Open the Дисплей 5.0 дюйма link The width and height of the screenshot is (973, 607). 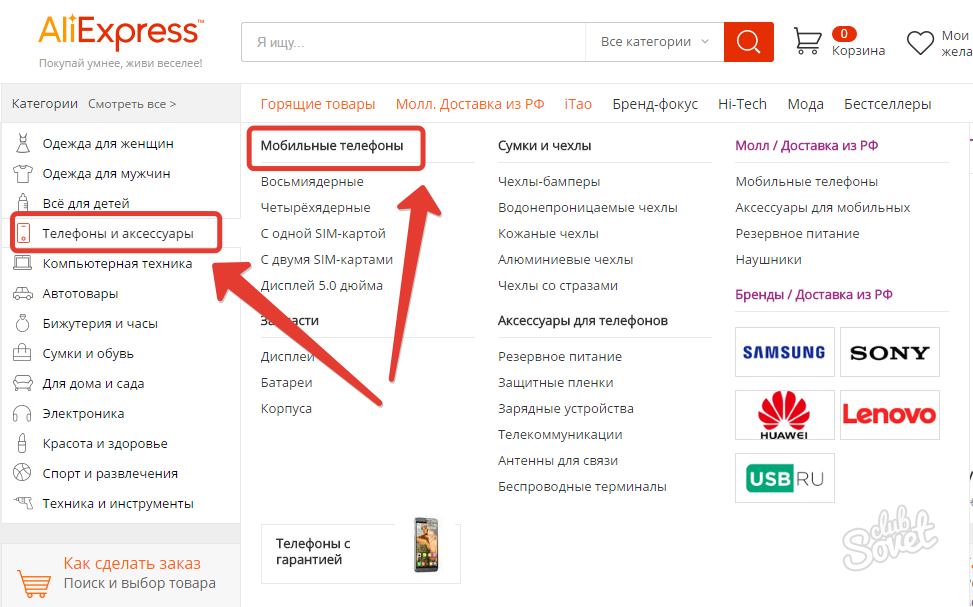[321, 286]
